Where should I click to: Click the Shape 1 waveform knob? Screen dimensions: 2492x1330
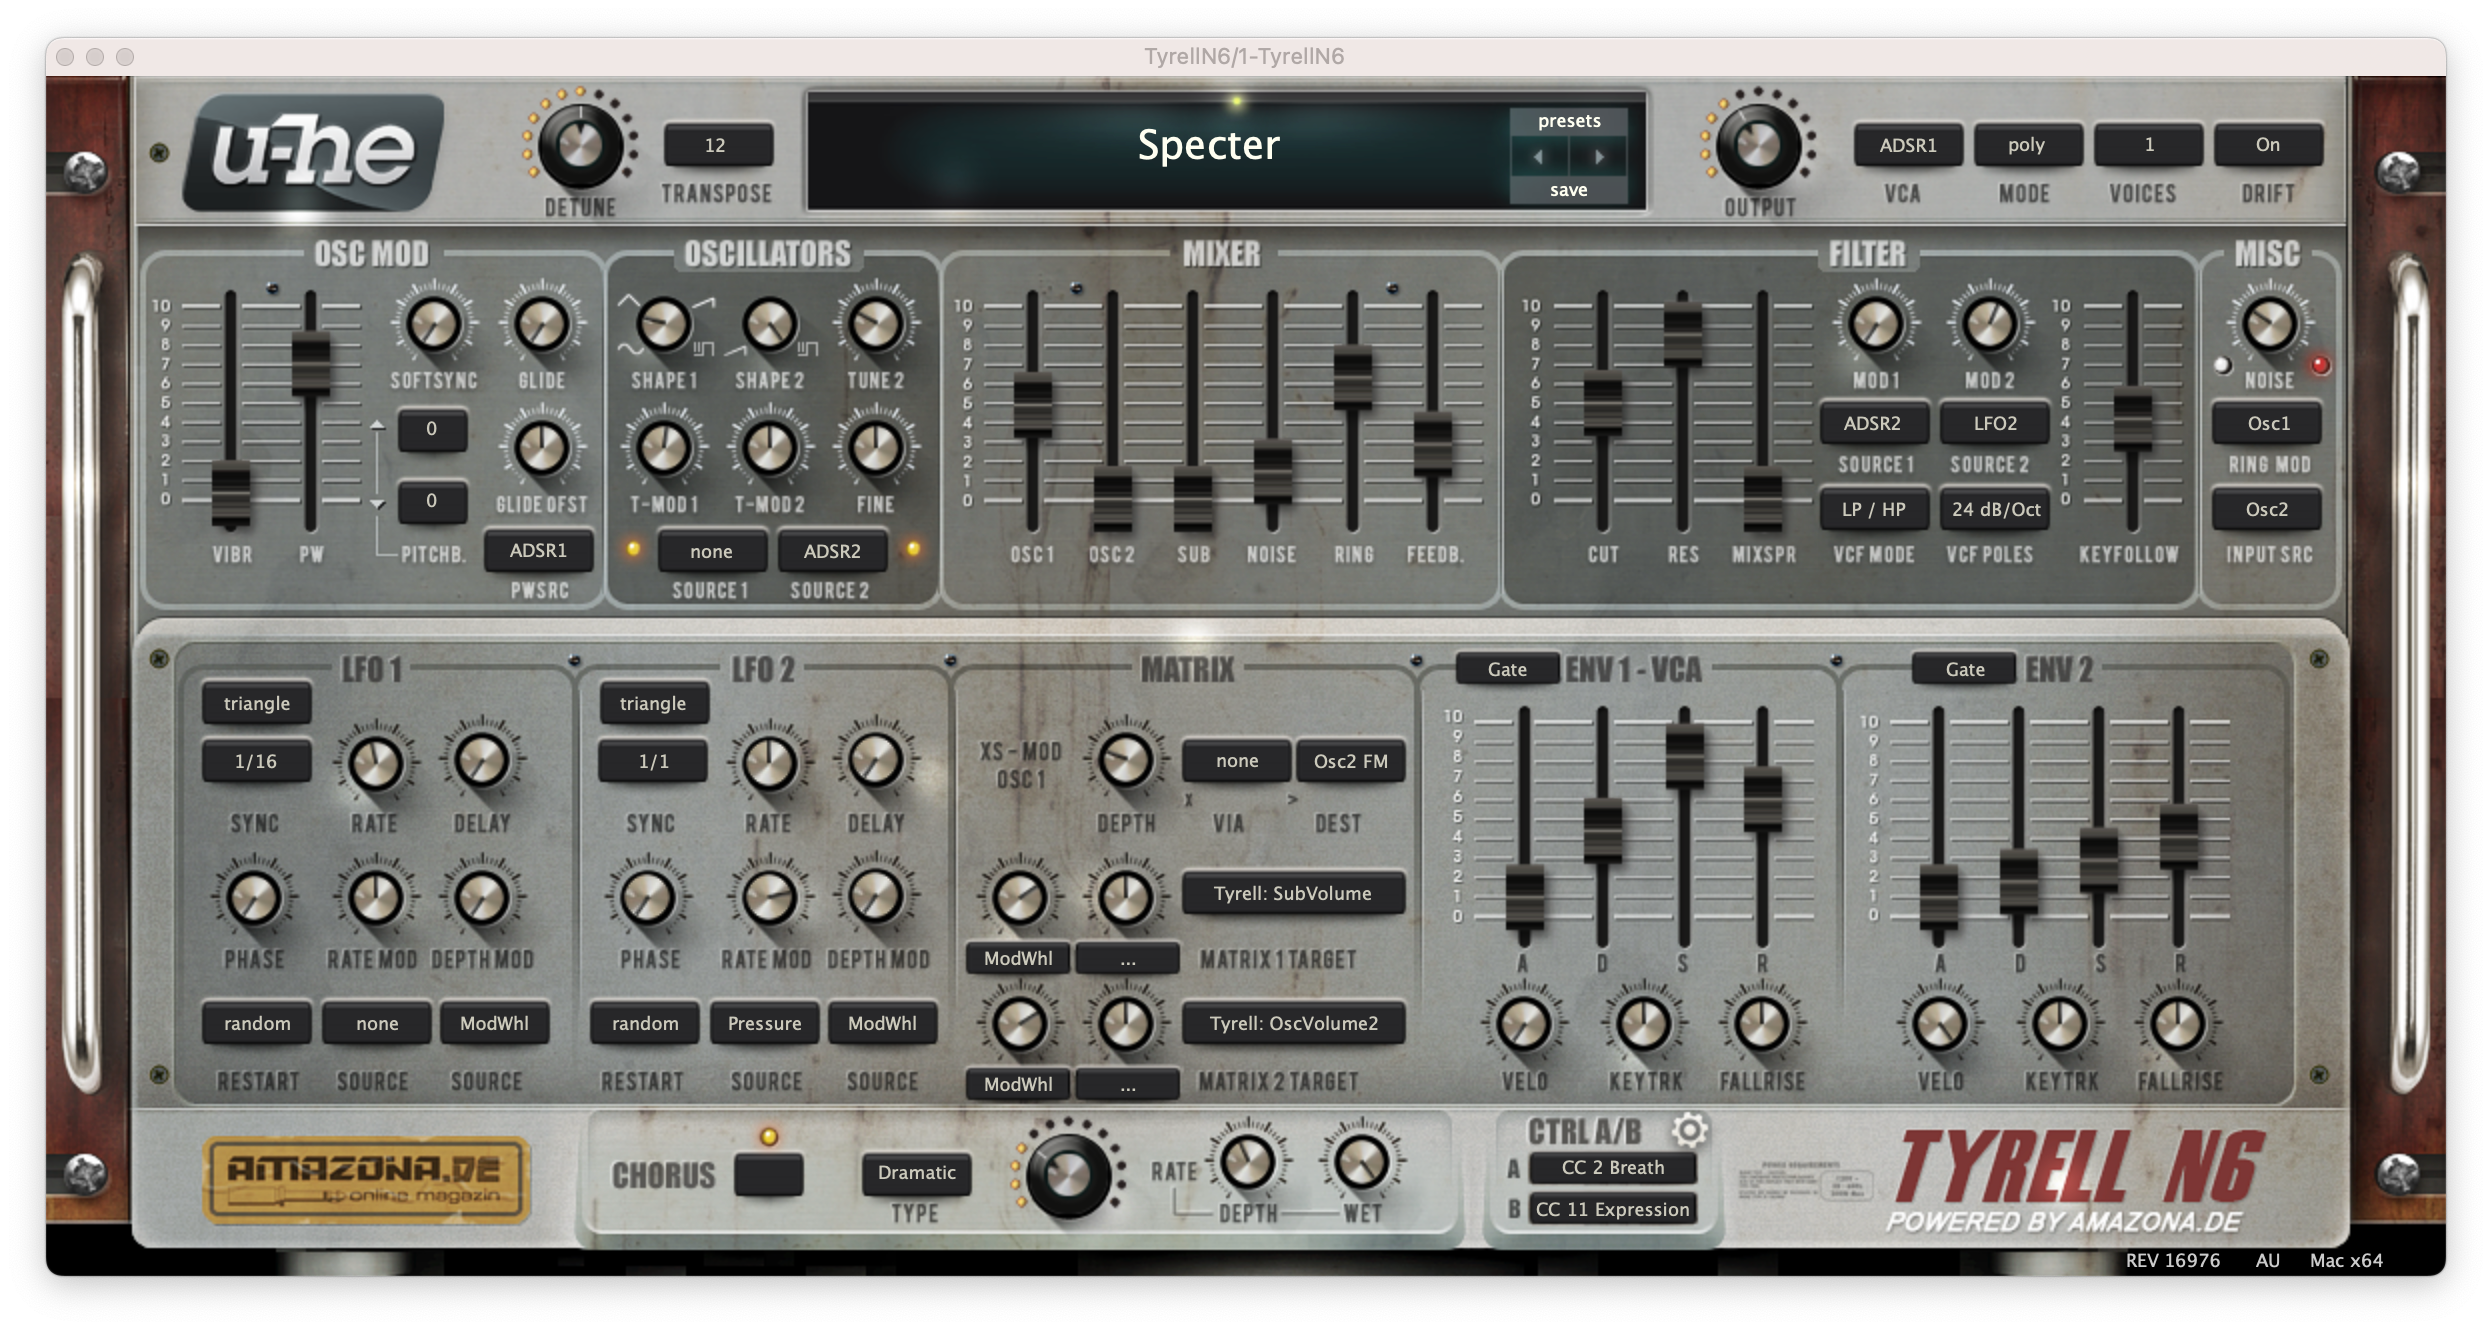pyautogui.click(x=664, y=325)
